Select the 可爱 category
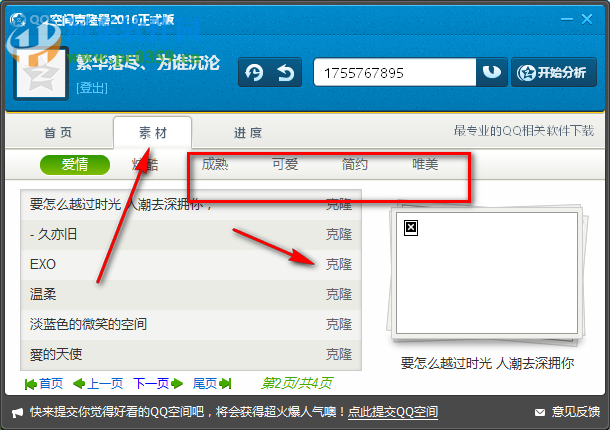 click(x=285, y=164)
